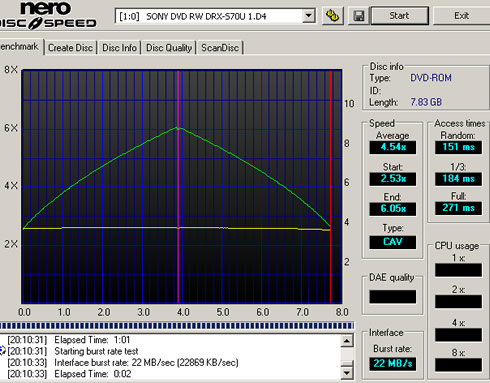Open the Disc Quality tab
The image size is (490, 383).
tap(169, 48)
